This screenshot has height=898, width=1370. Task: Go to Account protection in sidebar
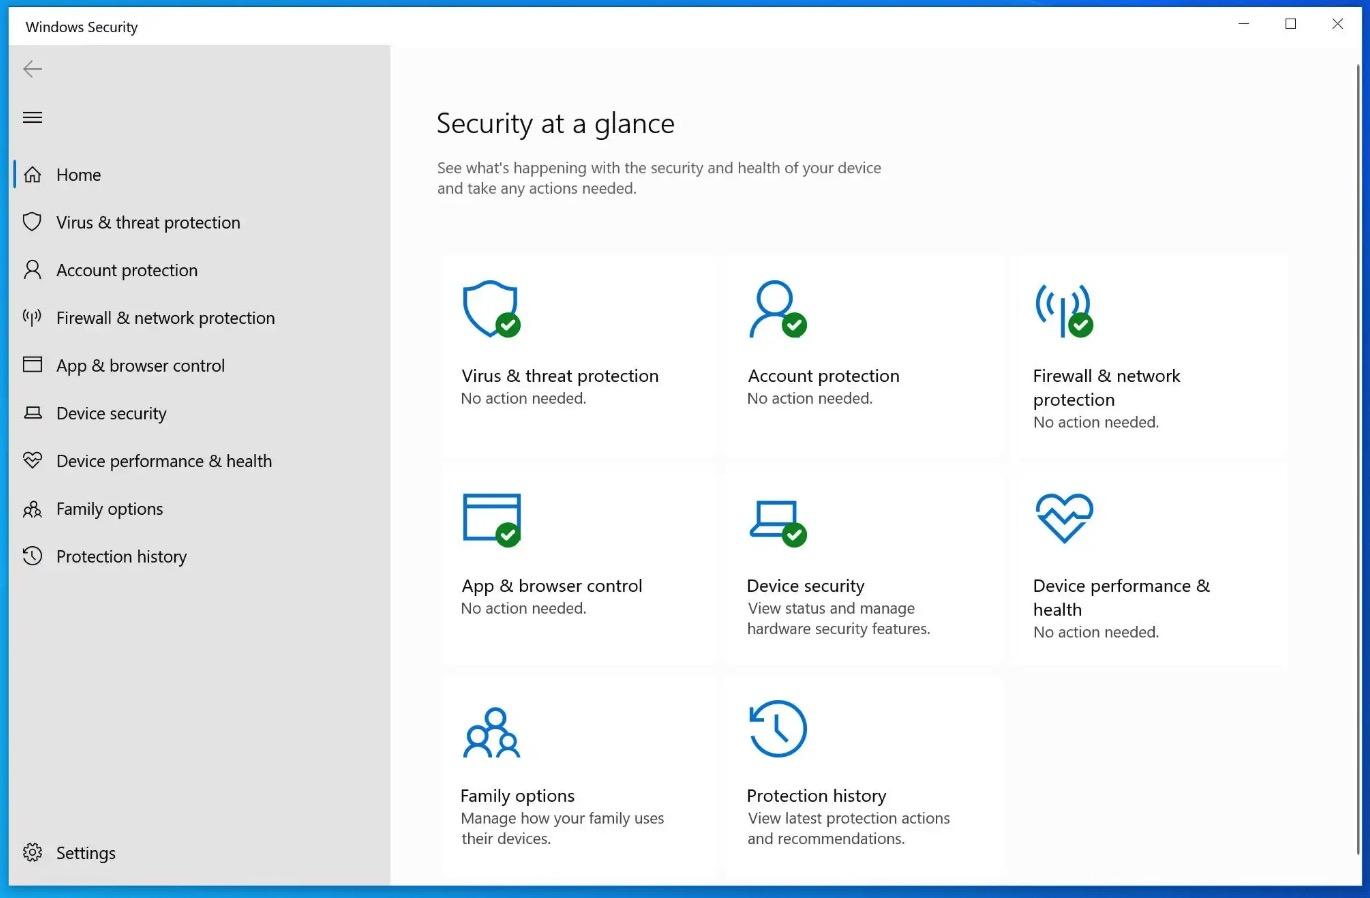click(127, 270)
